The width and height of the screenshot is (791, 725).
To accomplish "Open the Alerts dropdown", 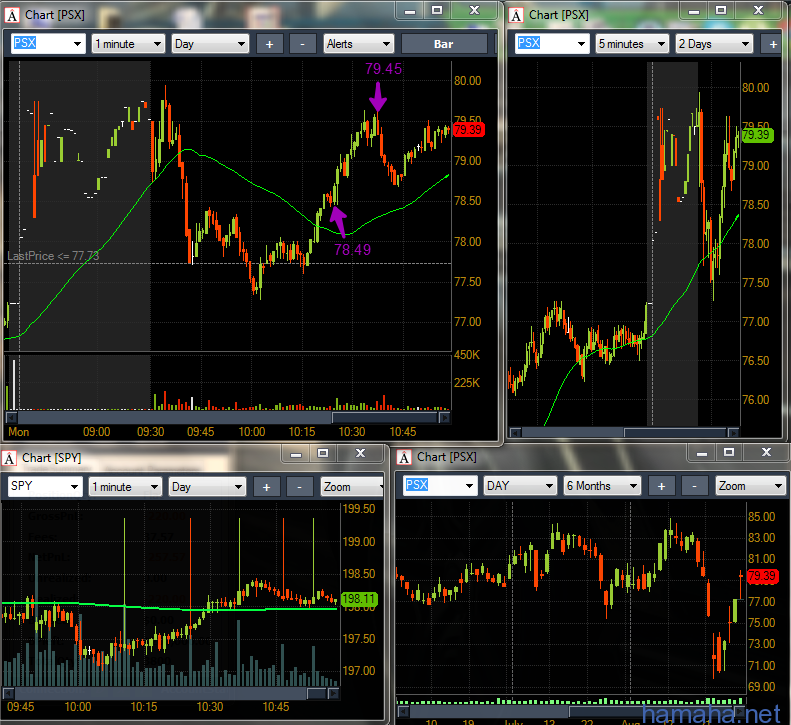I will [x=359, y=44].
